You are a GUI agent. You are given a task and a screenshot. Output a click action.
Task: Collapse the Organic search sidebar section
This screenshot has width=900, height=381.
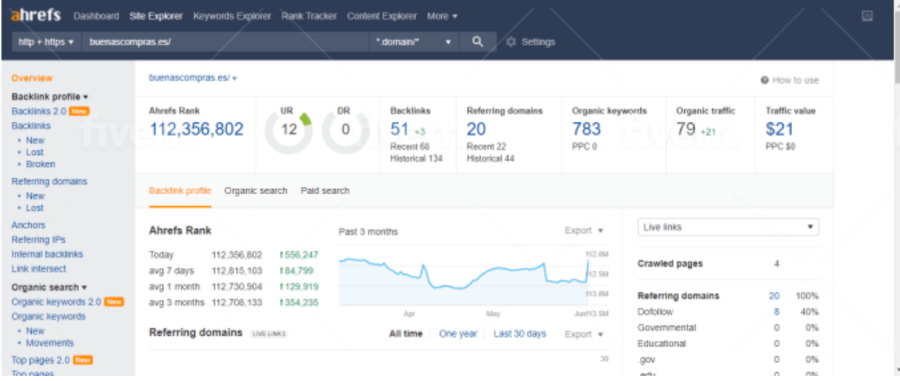(49, 287)
